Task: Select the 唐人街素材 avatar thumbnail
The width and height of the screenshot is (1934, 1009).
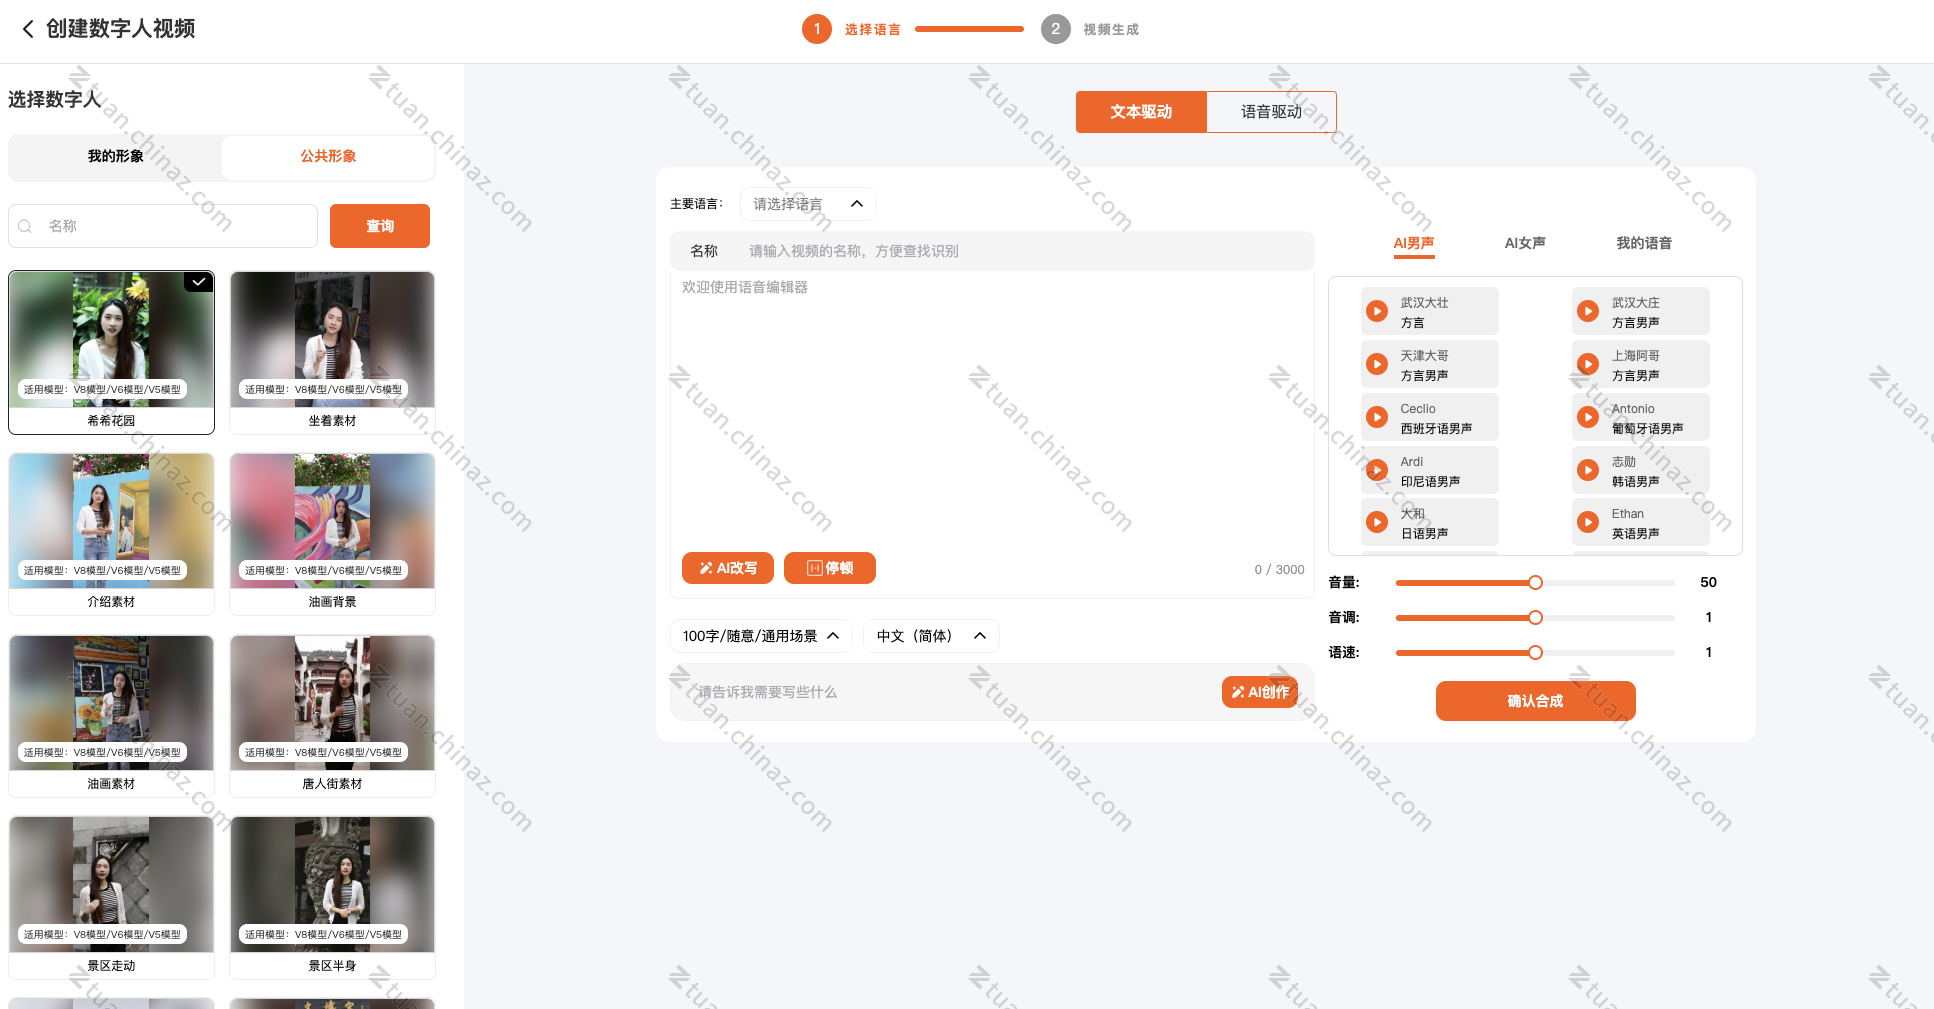Action: (332, 703)
